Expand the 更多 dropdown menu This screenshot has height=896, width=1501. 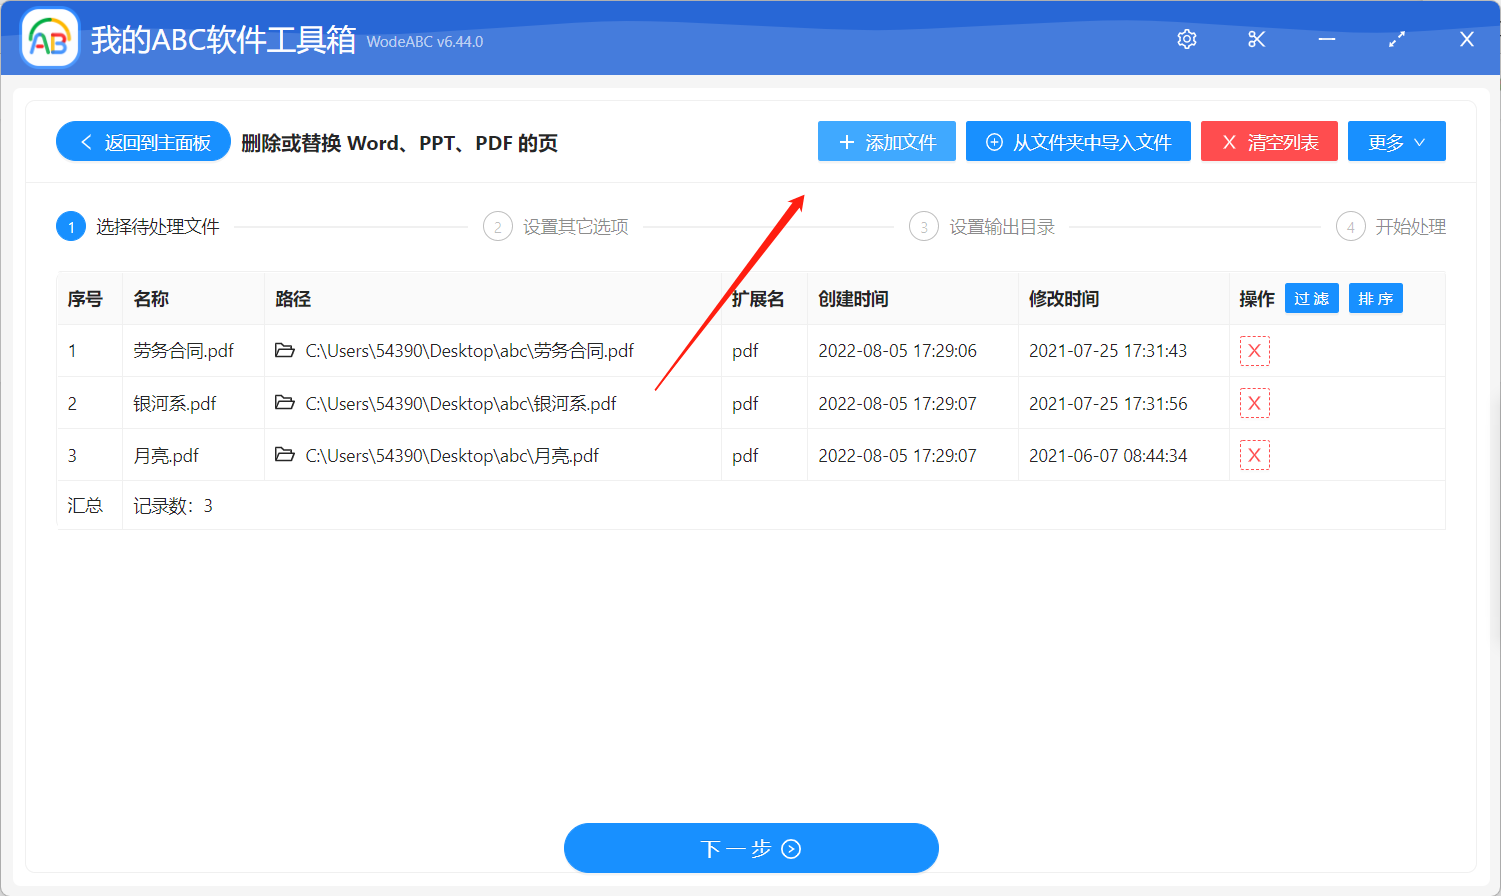click(1396, 141)
